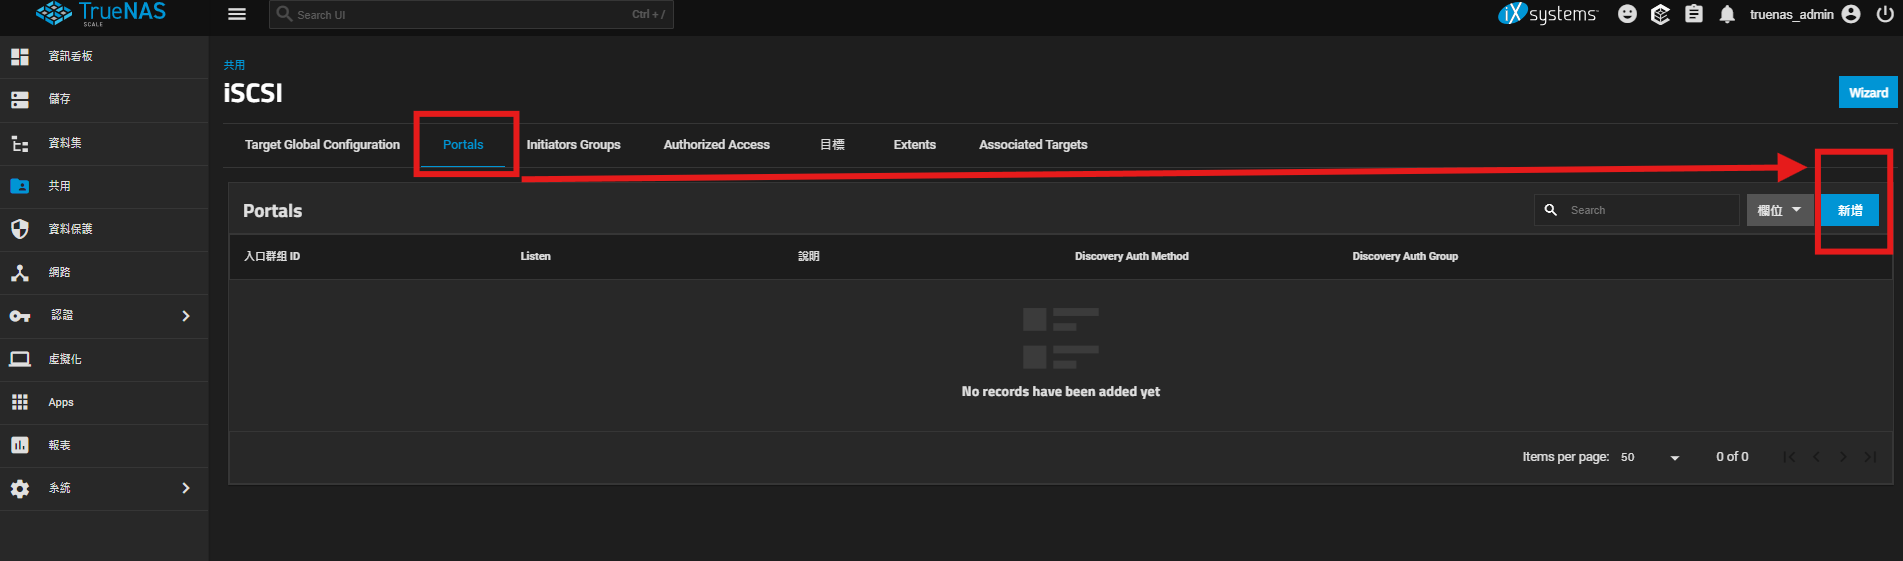
Task: Click the 共用 breadcrumb link above iSCSI
Action: pos(234,65)
